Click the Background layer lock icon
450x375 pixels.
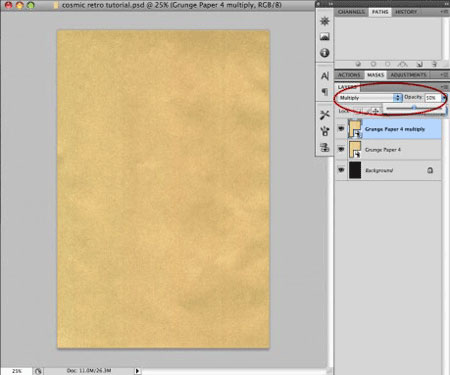tap(430, 170)
